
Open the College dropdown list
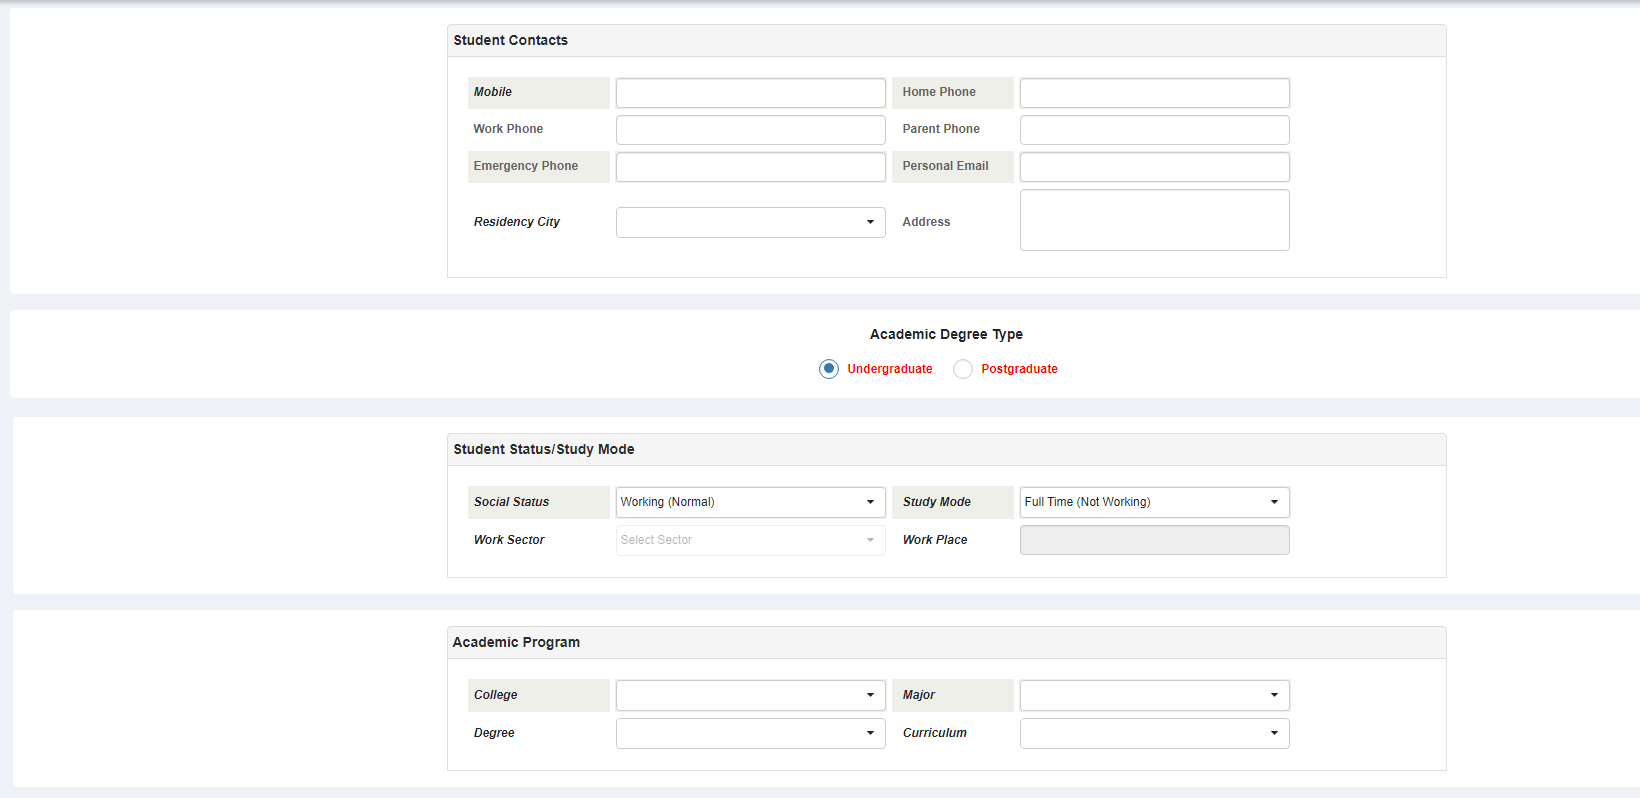coord(751,695)
